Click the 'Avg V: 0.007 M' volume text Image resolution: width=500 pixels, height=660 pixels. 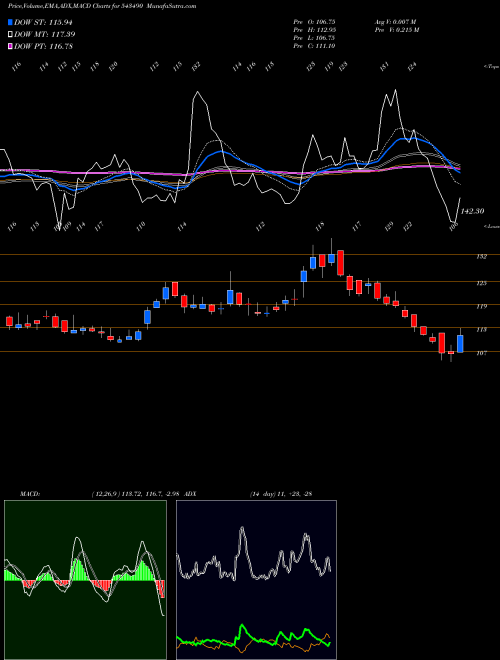[x=395, y=22]
